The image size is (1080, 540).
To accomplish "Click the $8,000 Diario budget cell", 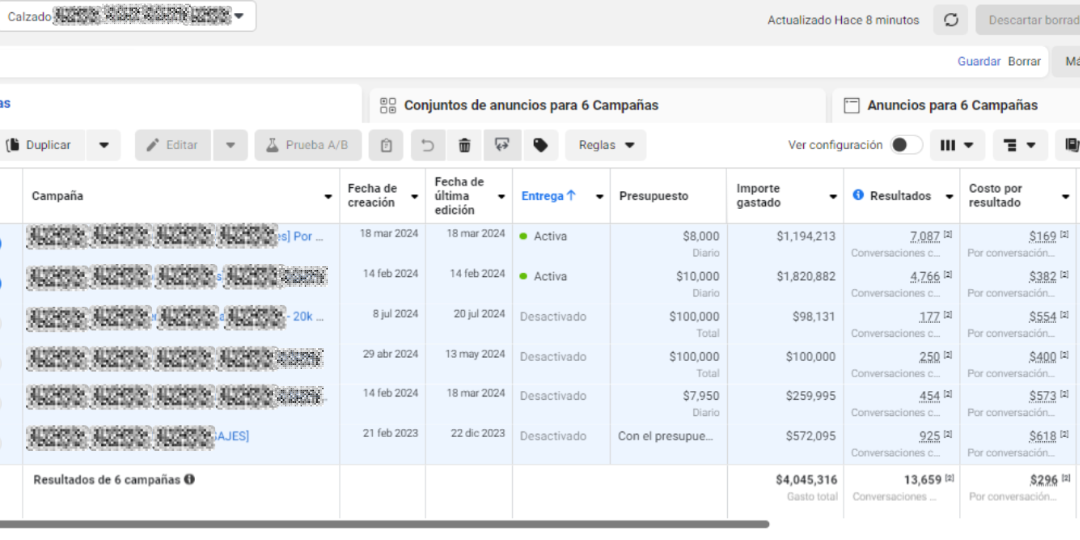I will [668, 244].
